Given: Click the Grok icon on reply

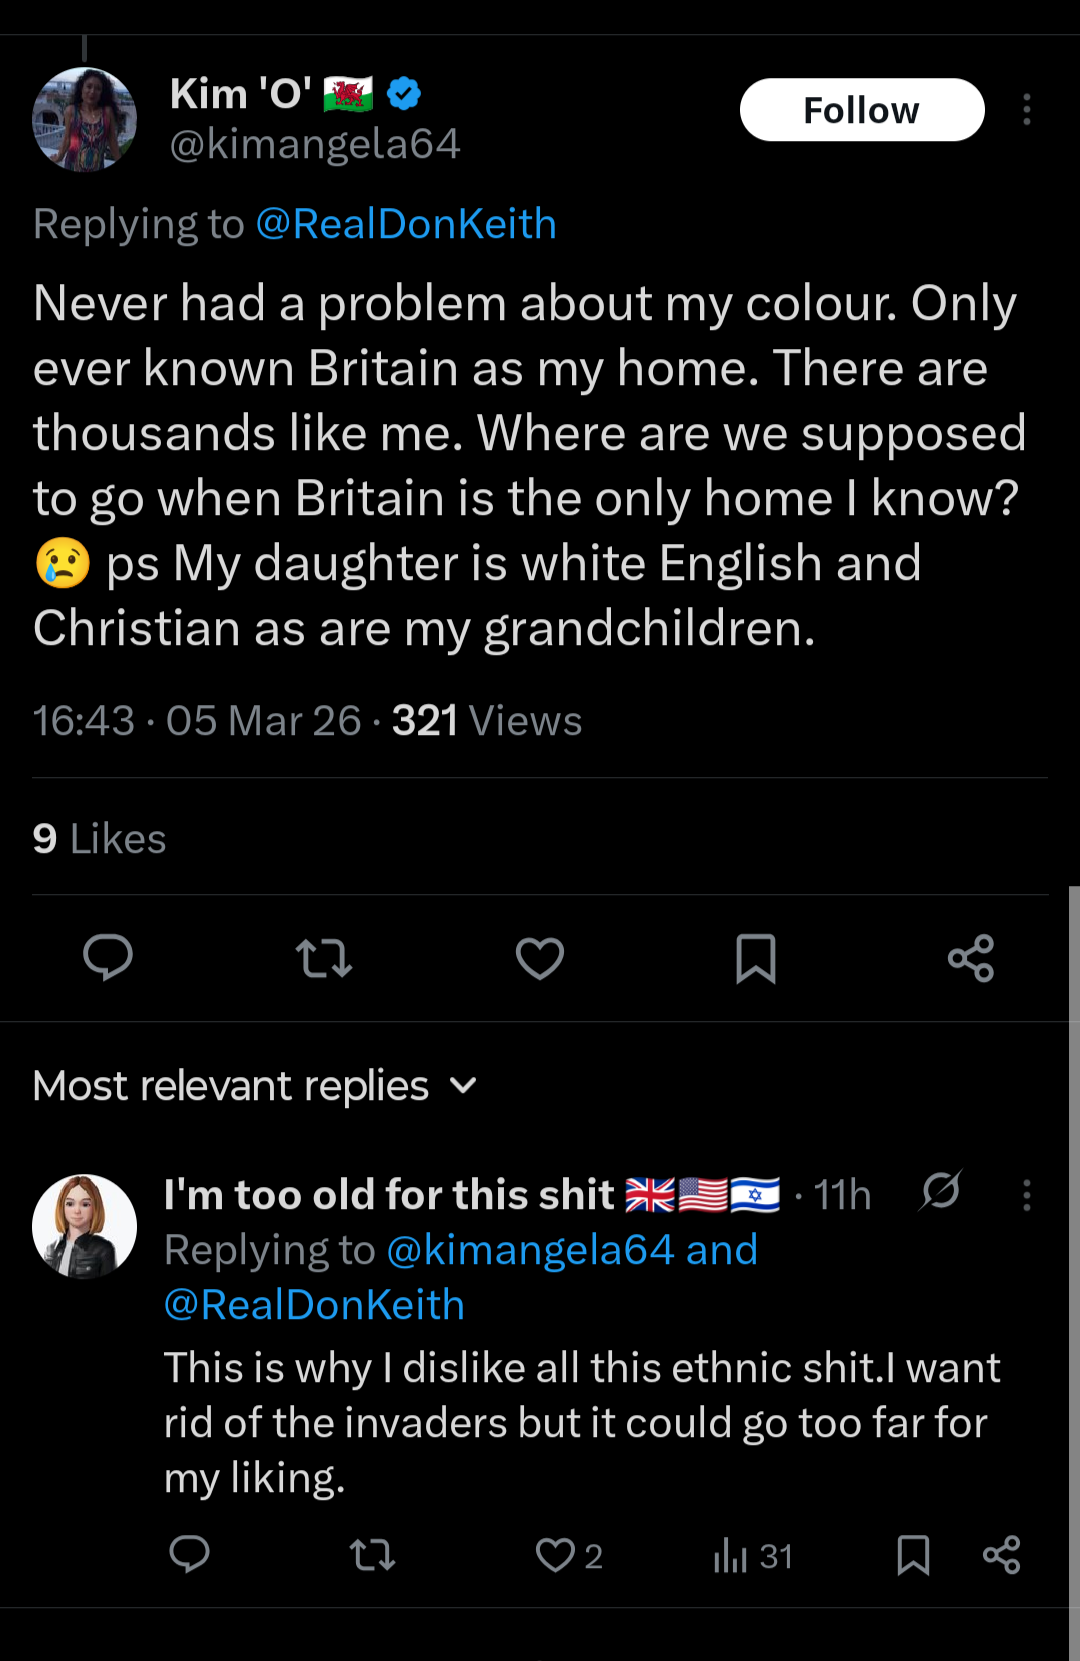Looking at the screenshot, I should point(941,1191).
